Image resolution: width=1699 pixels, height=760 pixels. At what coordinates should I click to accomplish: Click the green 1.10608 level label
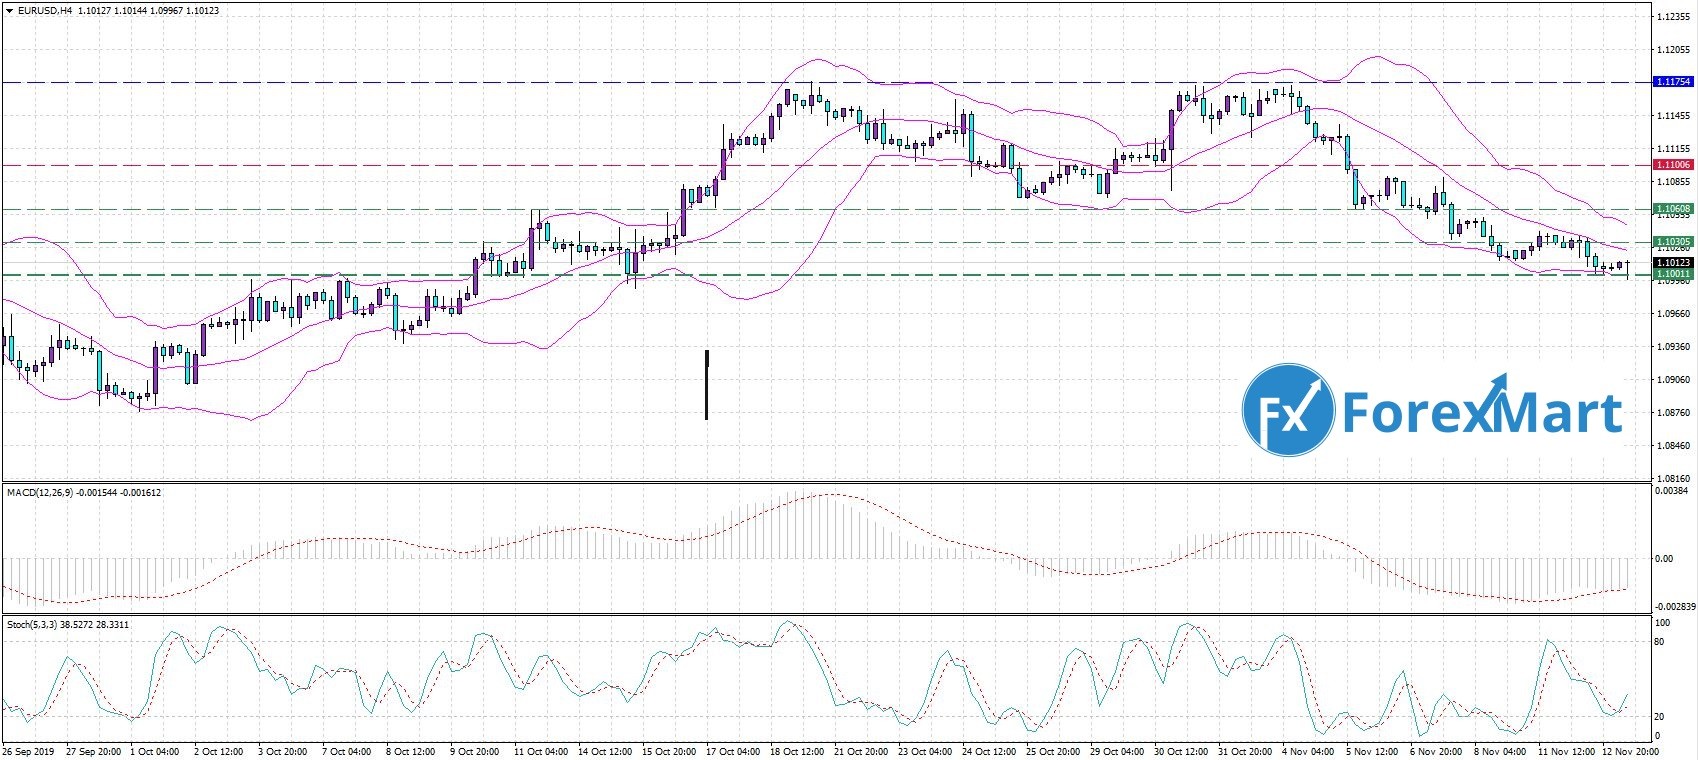1673,209
